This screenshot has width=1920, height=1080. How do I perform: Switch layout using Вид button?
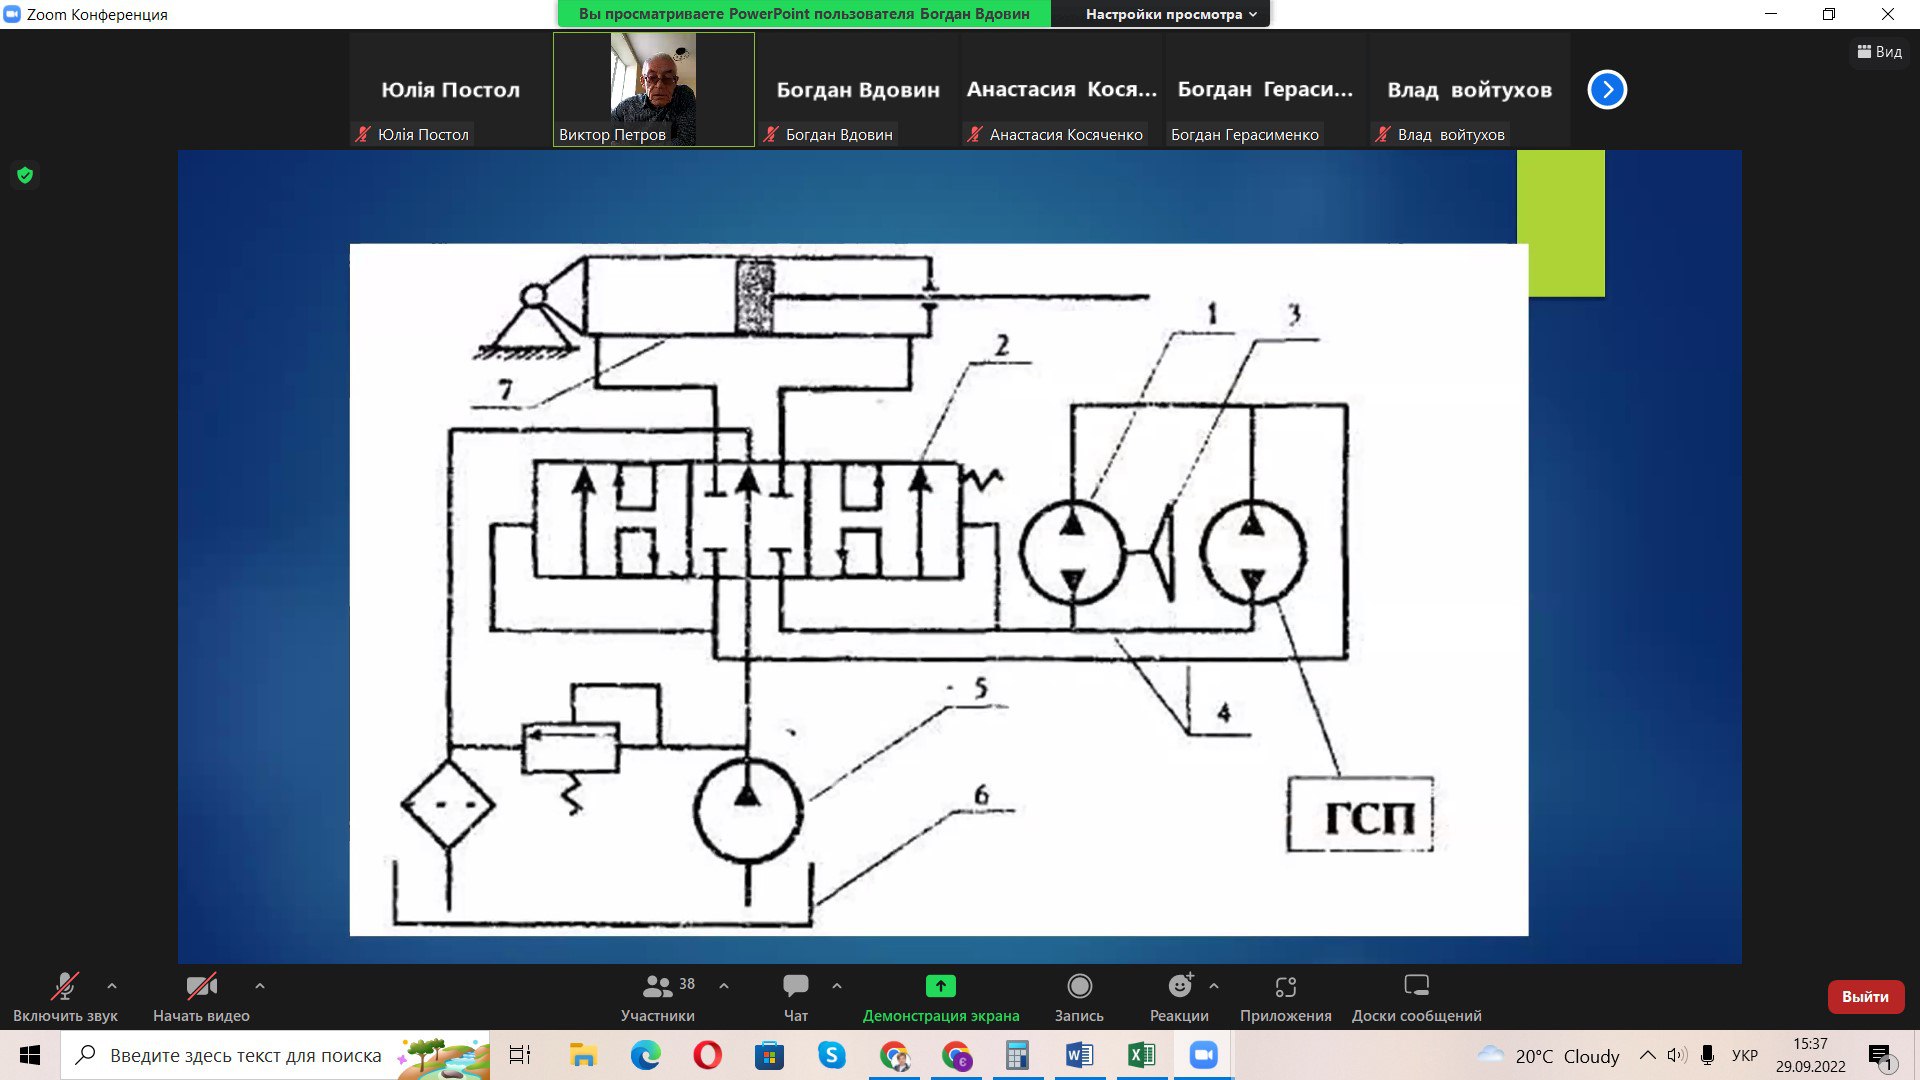pos(1880,52)
